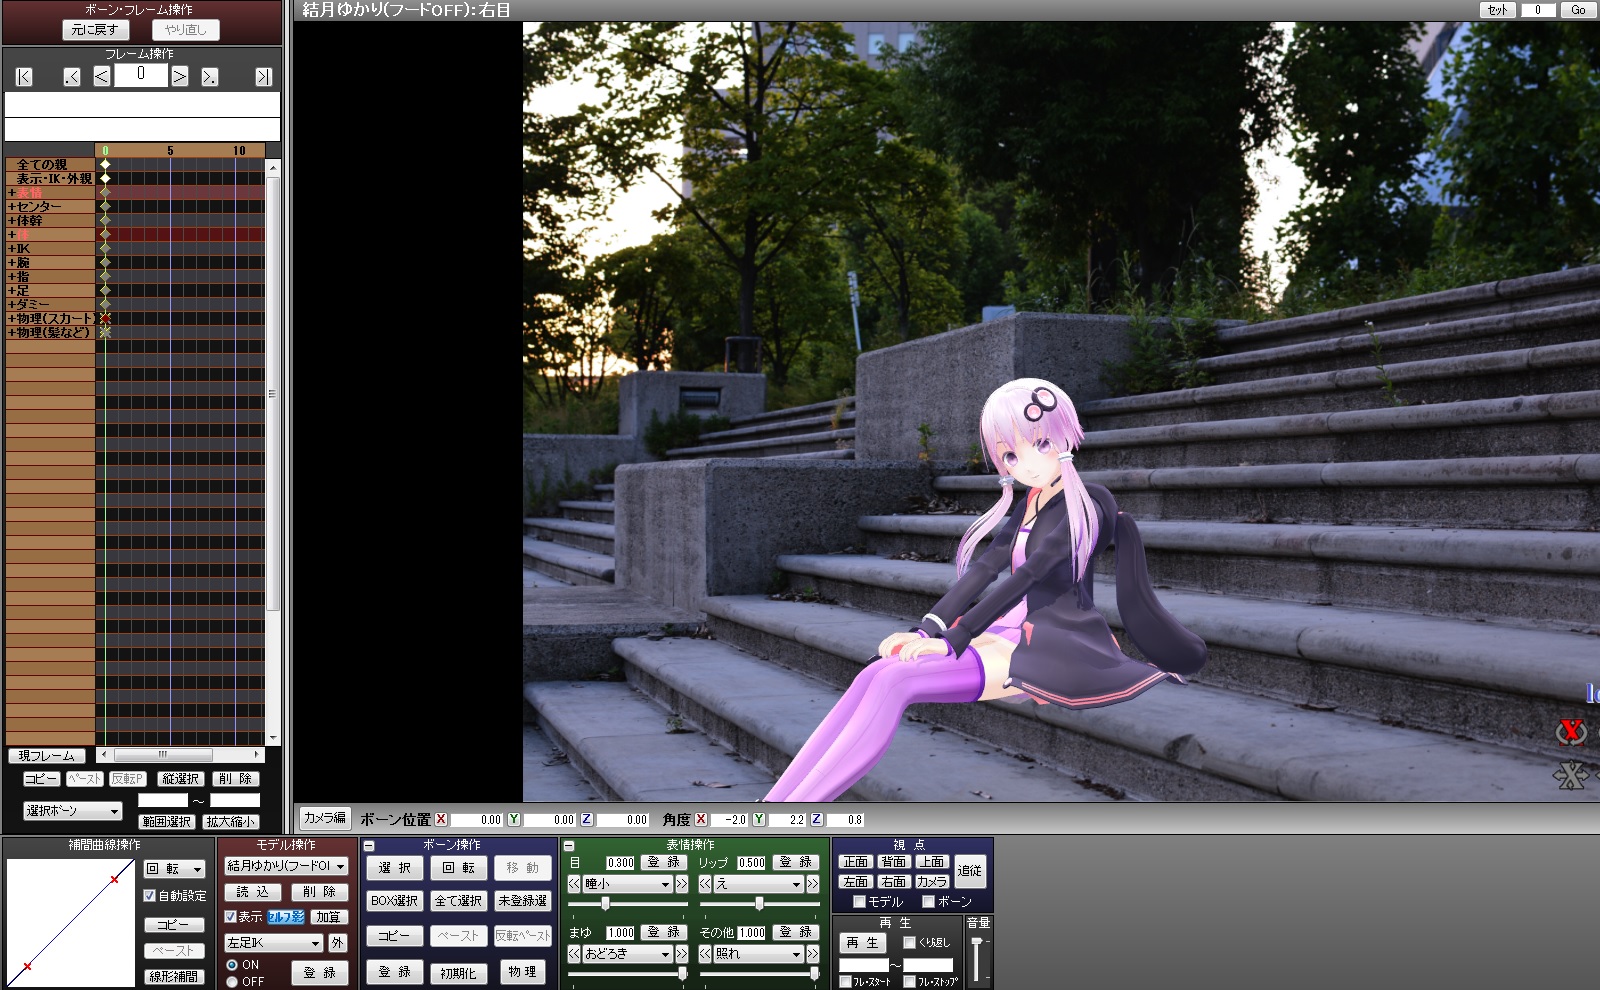
Task: Expand the +センター bone group
Action: coord(12,207)
